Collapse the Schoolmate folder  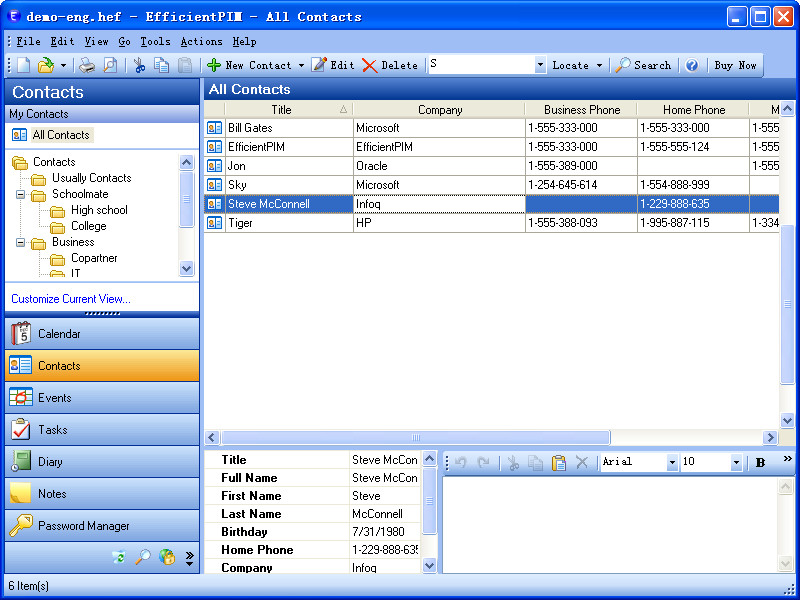(20, 194)
